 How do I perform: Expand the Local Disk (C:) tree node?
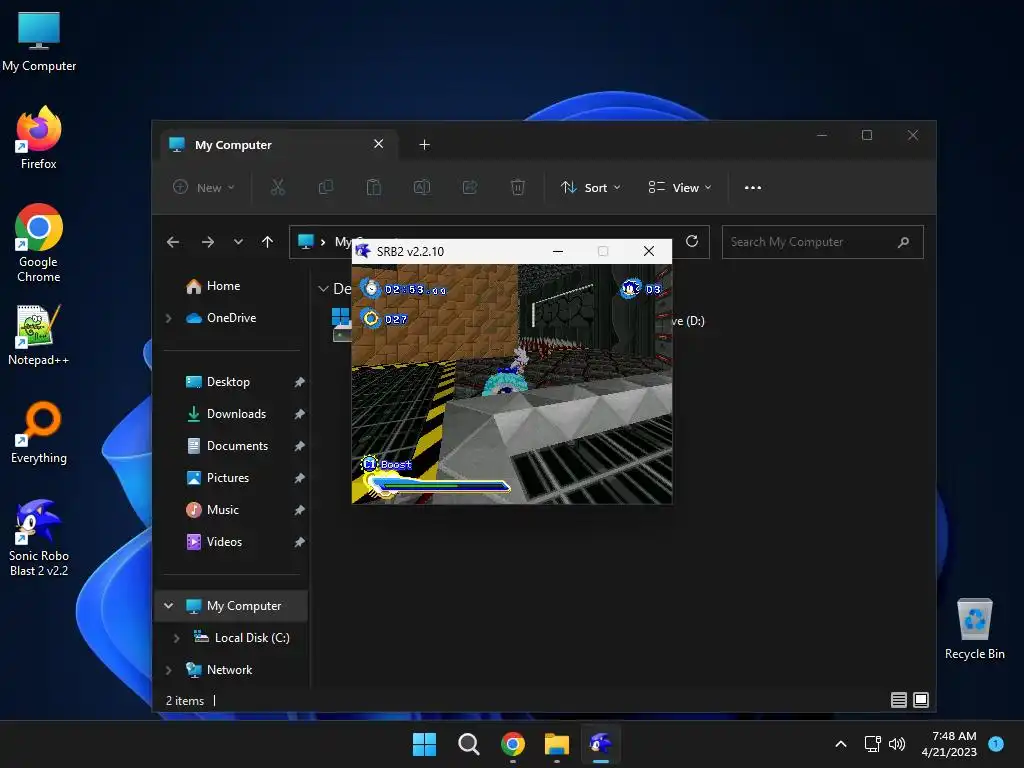176,638
